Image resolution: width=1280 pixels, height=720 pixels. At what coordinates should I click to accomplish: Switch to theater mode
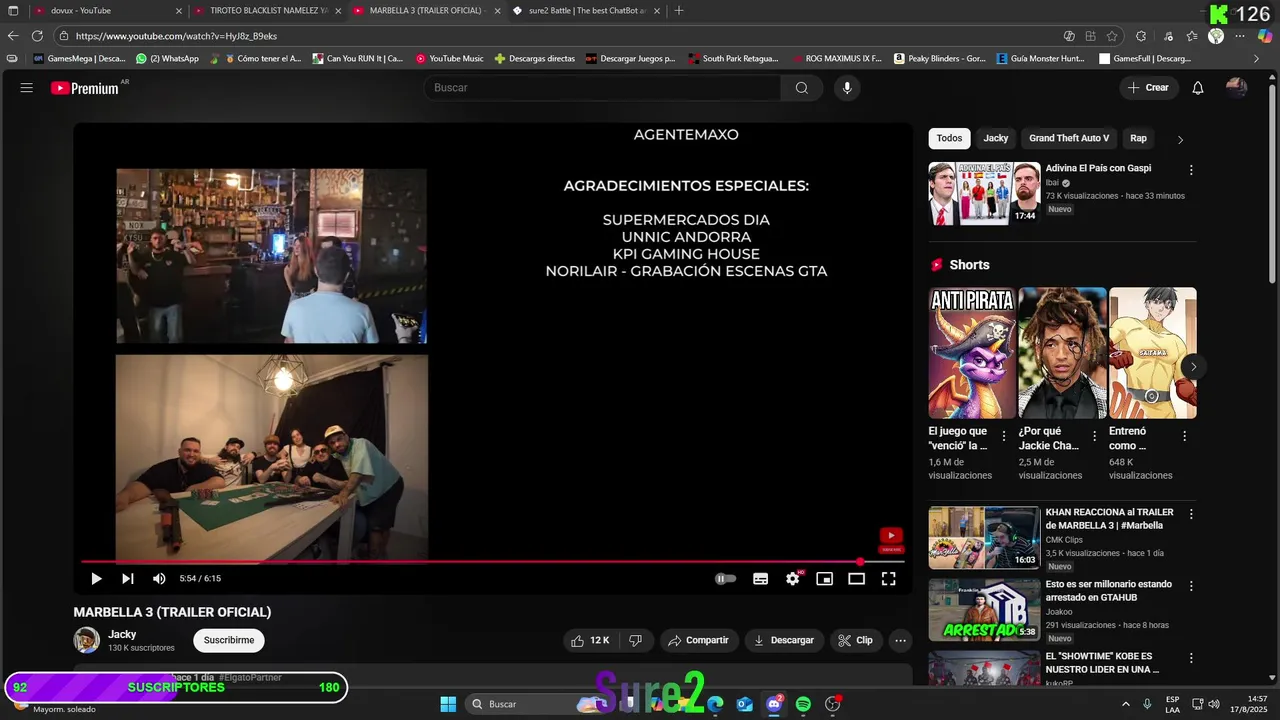pyautogui.click(x=857, y=579)
